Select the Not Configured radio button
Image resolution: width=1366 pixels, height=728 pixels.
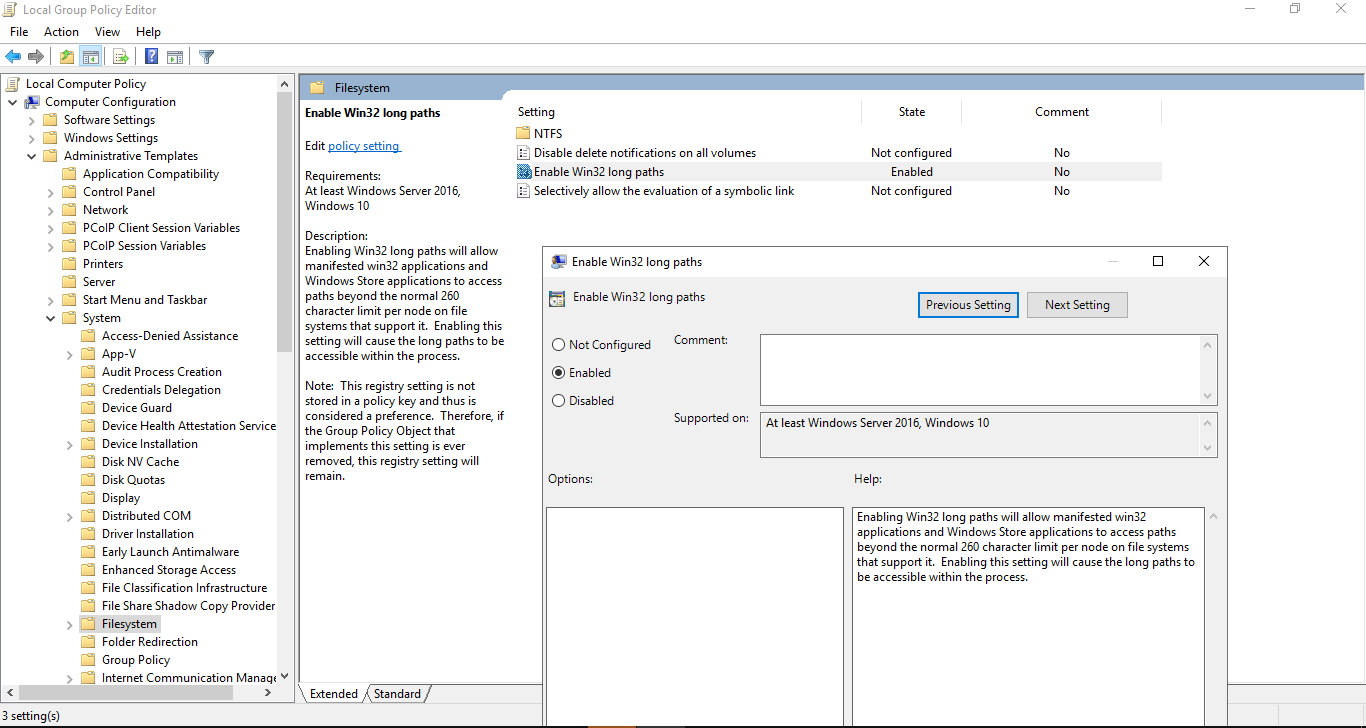558,344
